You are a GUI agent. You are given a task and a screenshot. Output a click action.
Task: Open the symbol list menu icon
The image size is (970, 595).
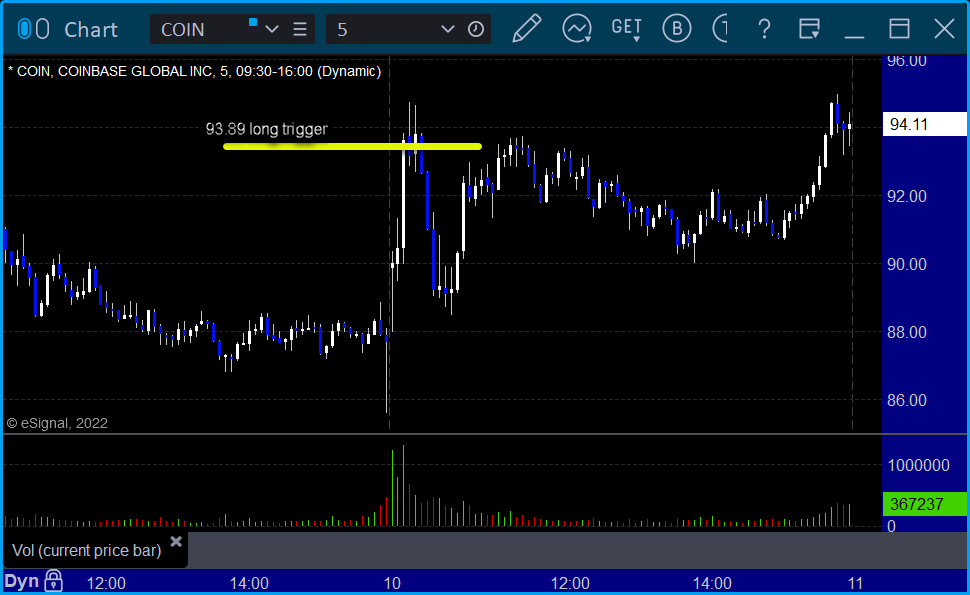click(300, 29)
